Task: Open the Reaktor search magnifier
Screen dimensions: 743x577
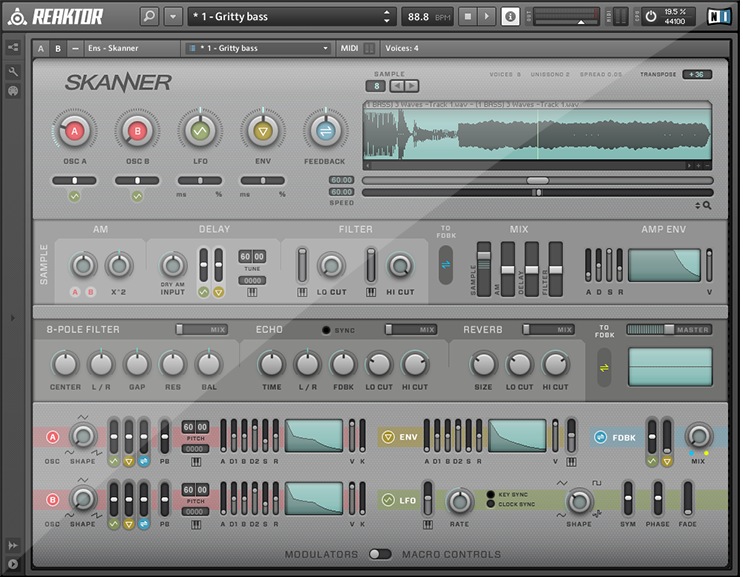Action: point(149,17)
